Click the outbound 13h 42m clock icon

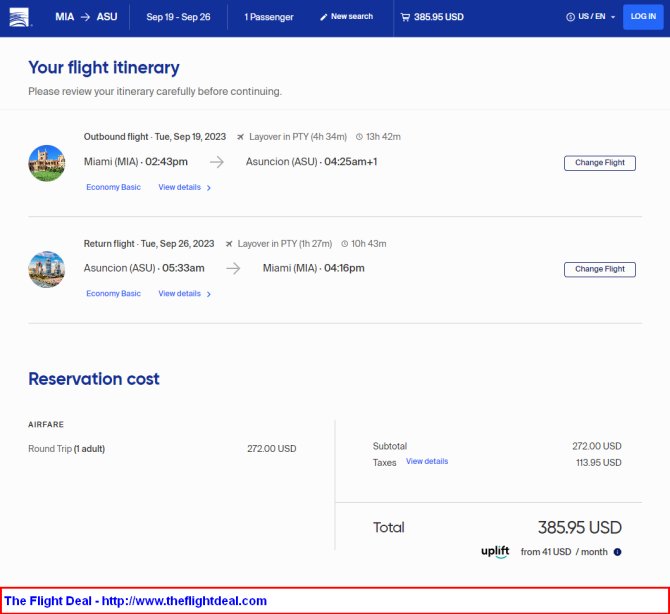(x=359, y=137)
